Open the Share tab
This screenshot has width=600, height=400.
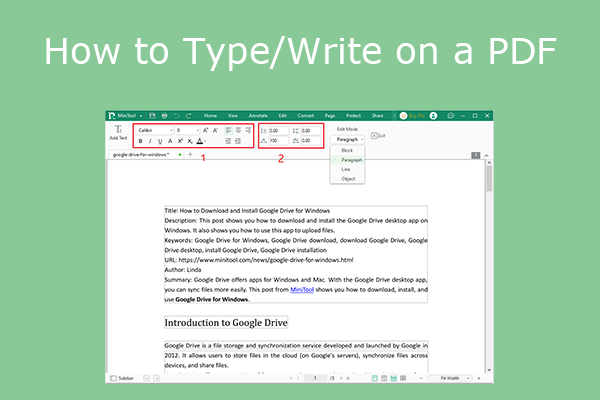pyautogui.click(x=377, y=116)
